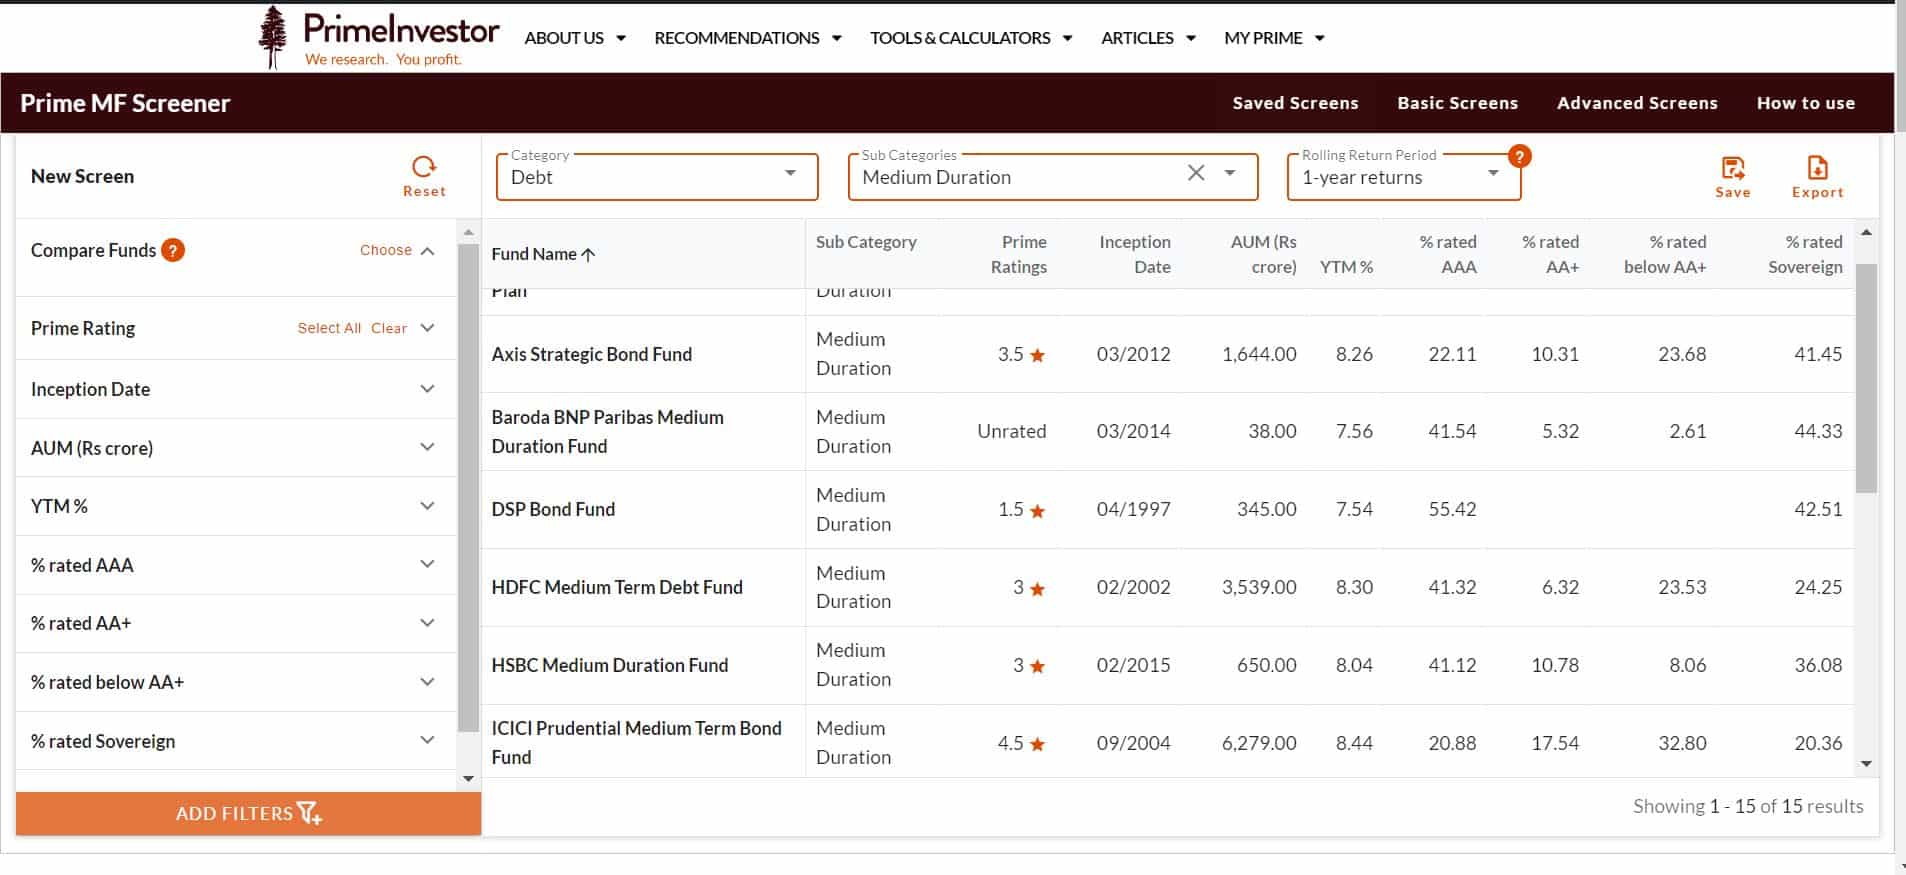Sort by % rated AAA column header
This screenshot has height=875, width=1906.
click(x=1447, y=254)
